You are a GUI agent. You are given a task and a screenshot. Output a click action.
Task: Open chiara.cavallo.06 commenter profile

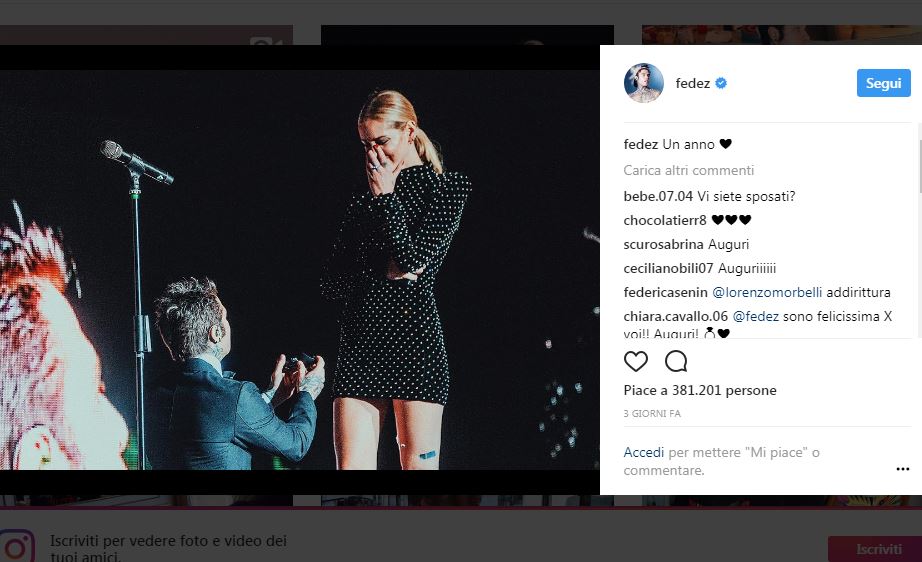click(x=675, y=316)
